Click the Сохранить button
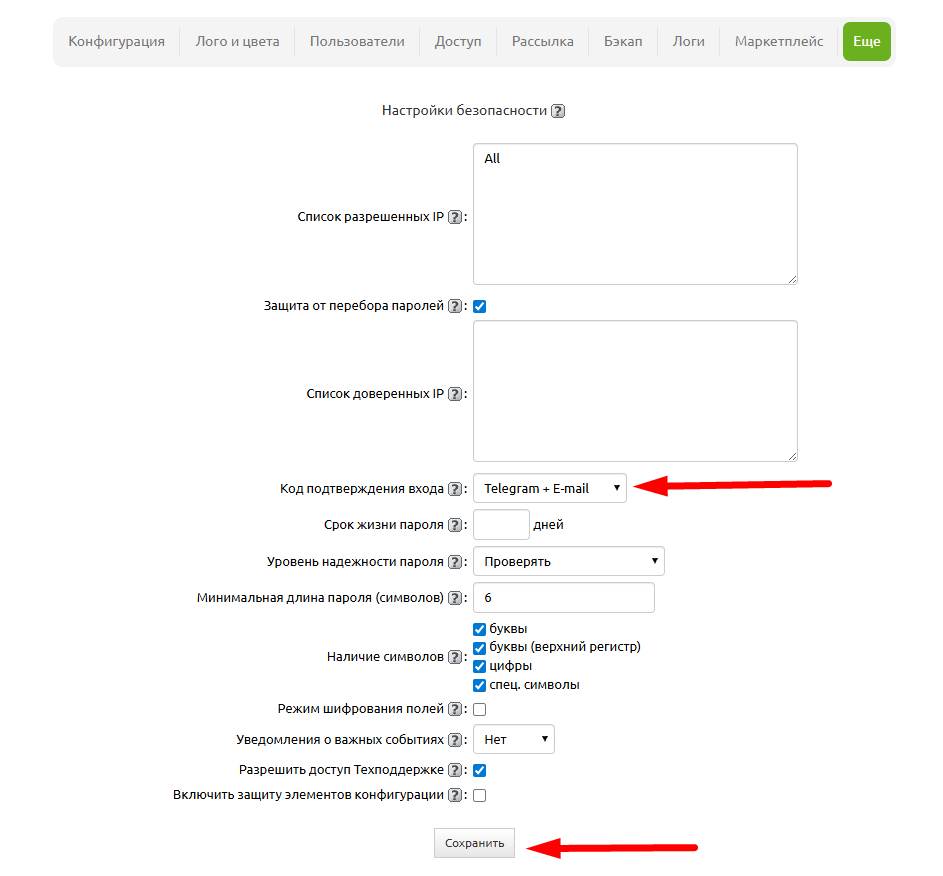 click(475, 843)
